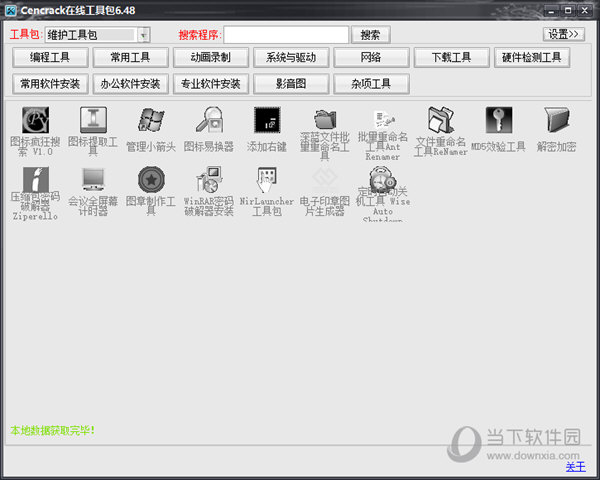The width and height of the screenshot is (600, 480).
Task: Open the 影音图 category
Action: pos(291,84)
